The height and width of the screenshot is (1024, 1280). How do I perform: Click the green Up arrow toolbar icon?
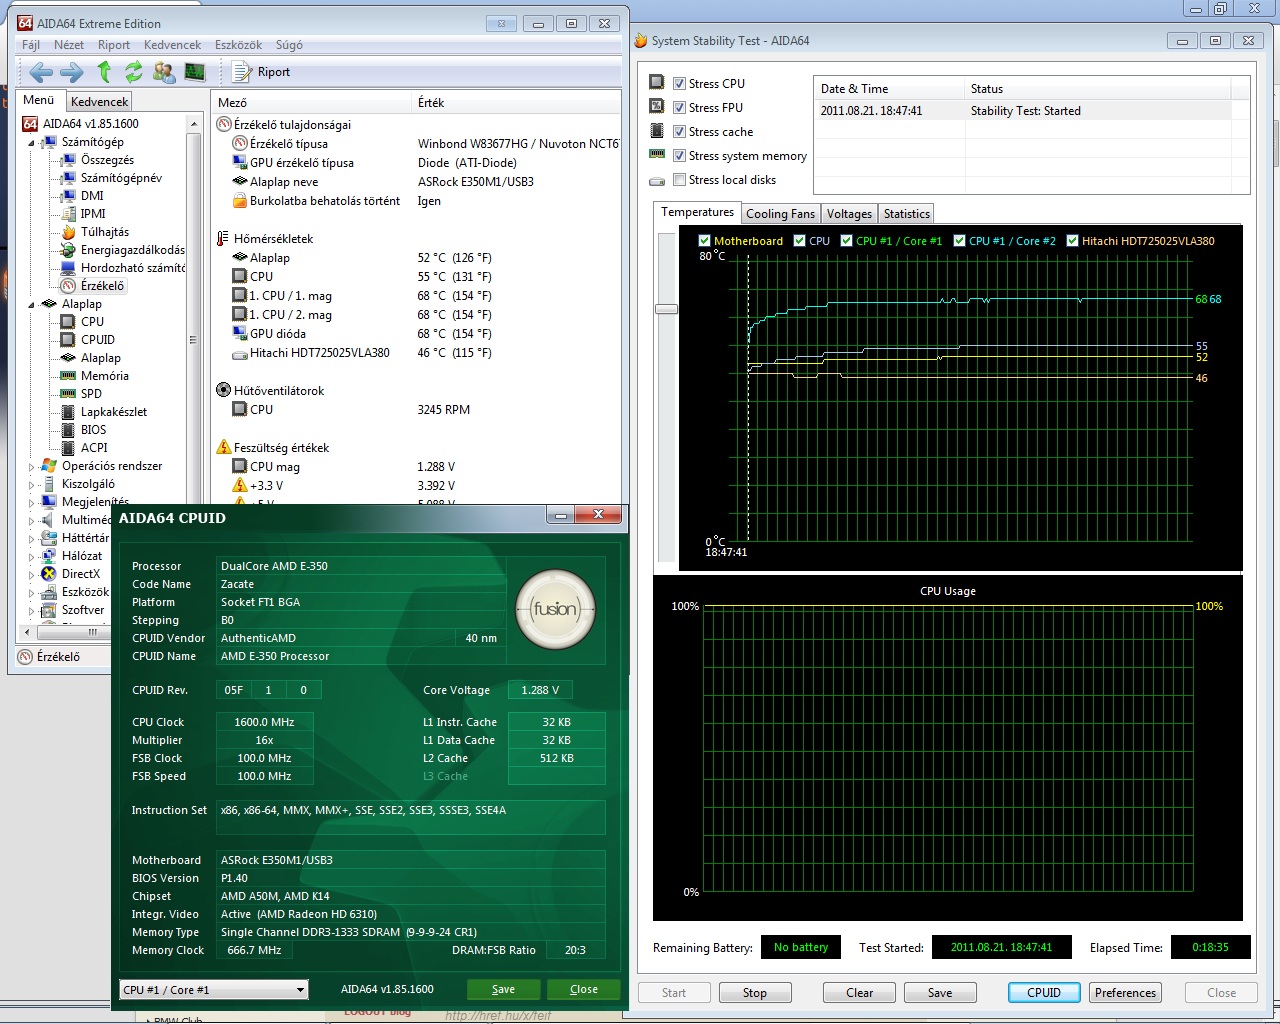104,71
